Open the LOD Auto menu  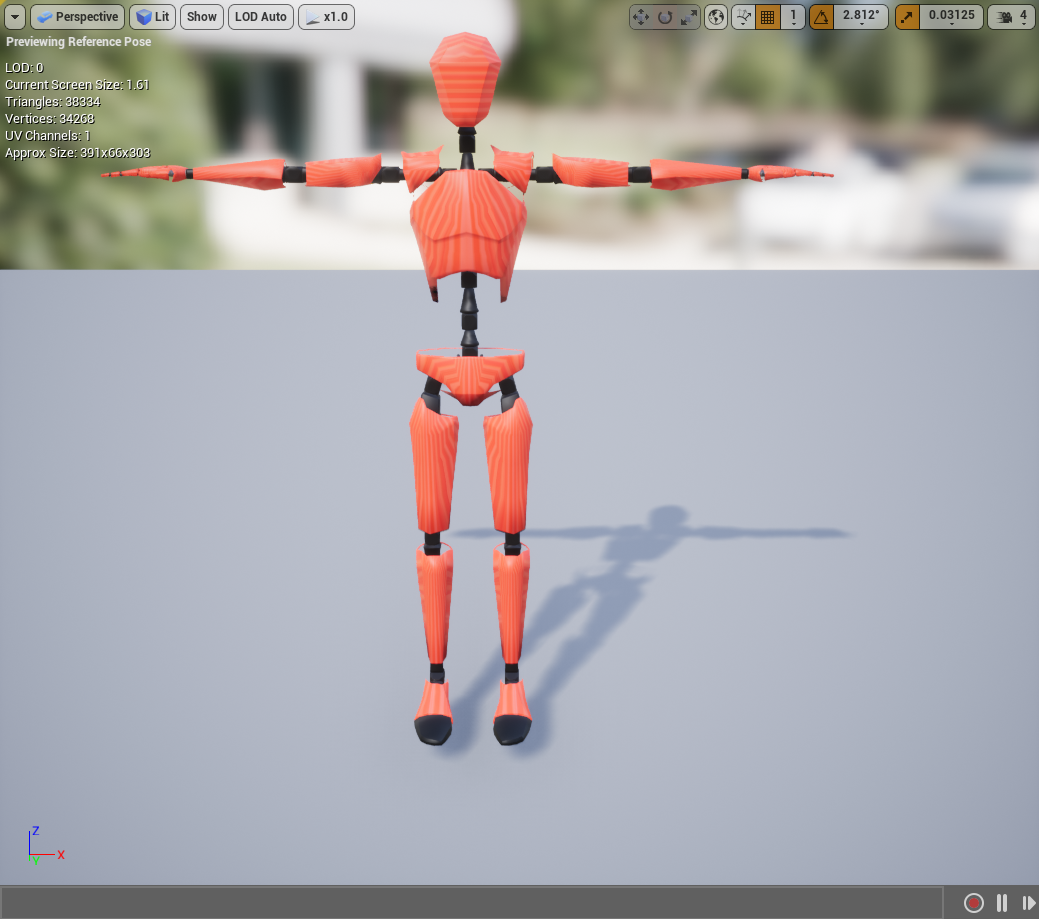tap(260, 17)
